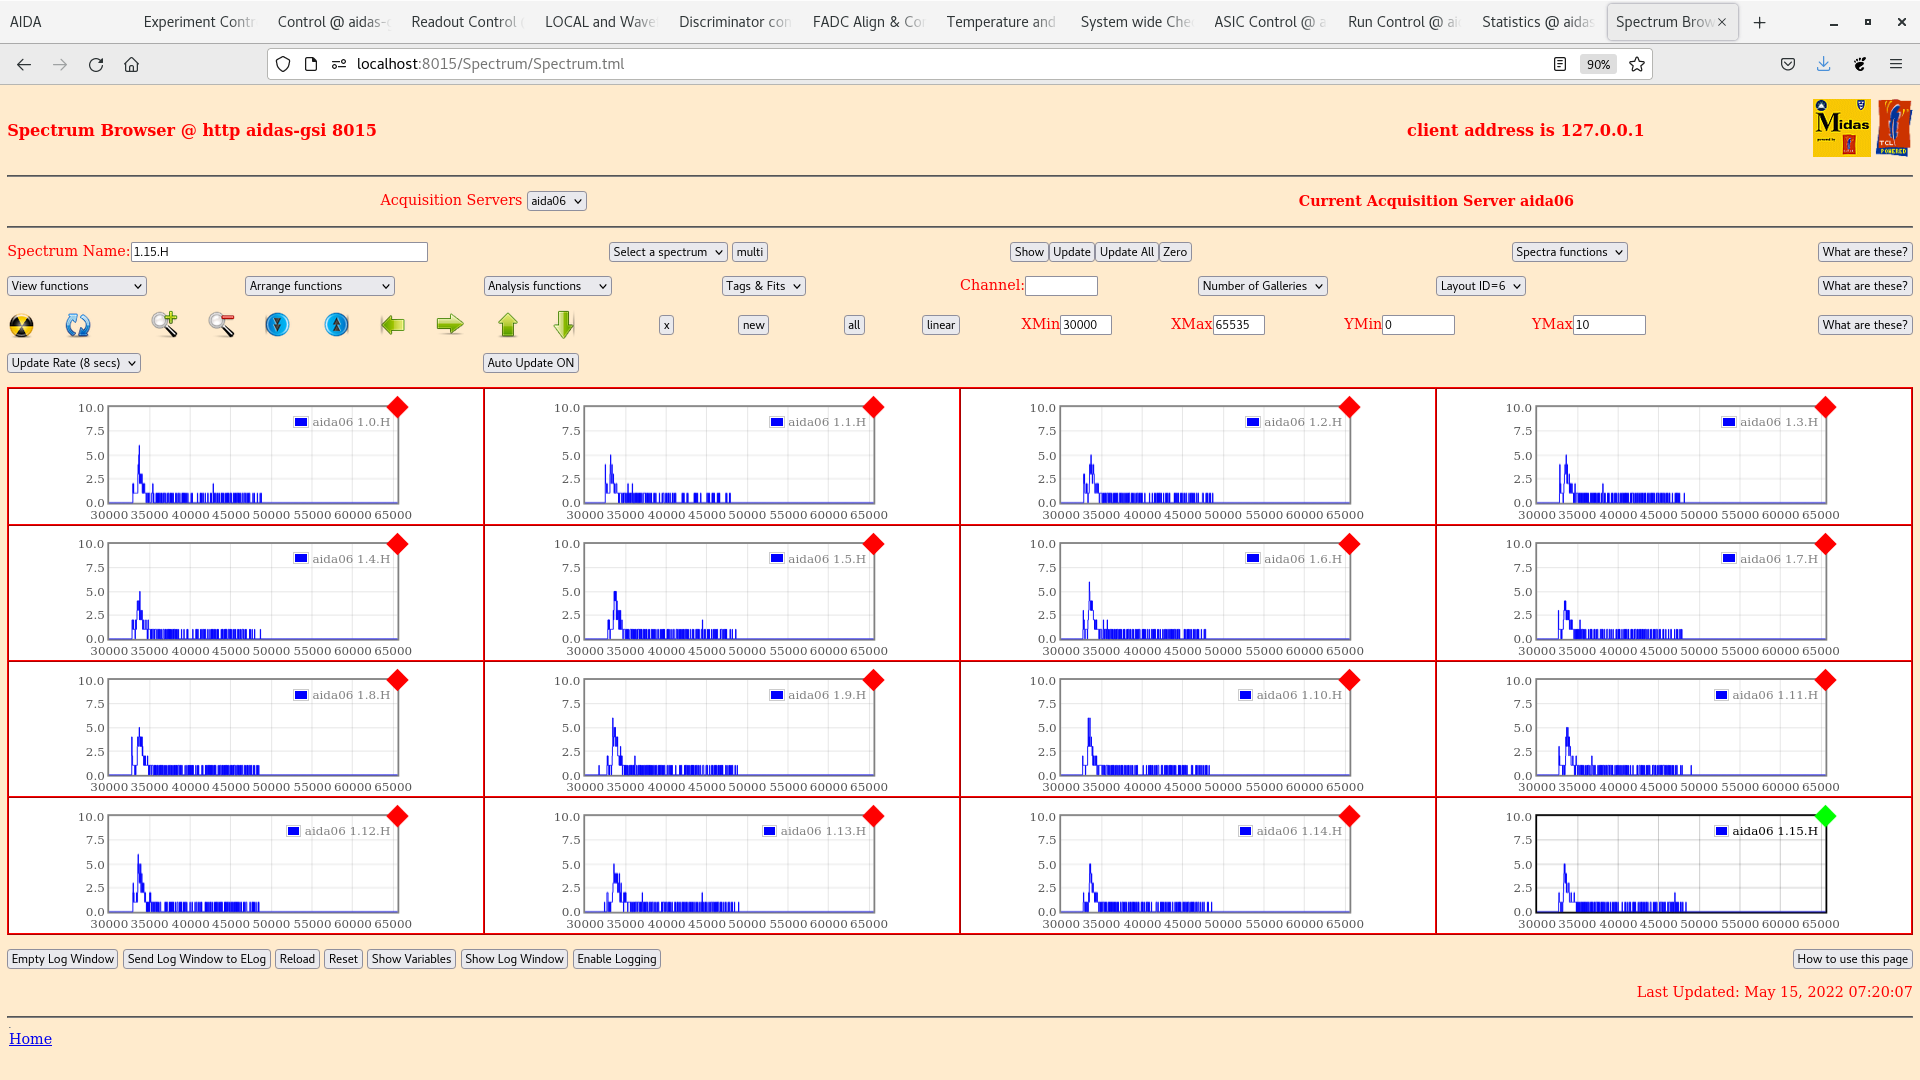Viewport: 1920px width, 1080px height.
Task: Click the green left arrow icon
Action: pyautogui.click(x=393, y=325)
